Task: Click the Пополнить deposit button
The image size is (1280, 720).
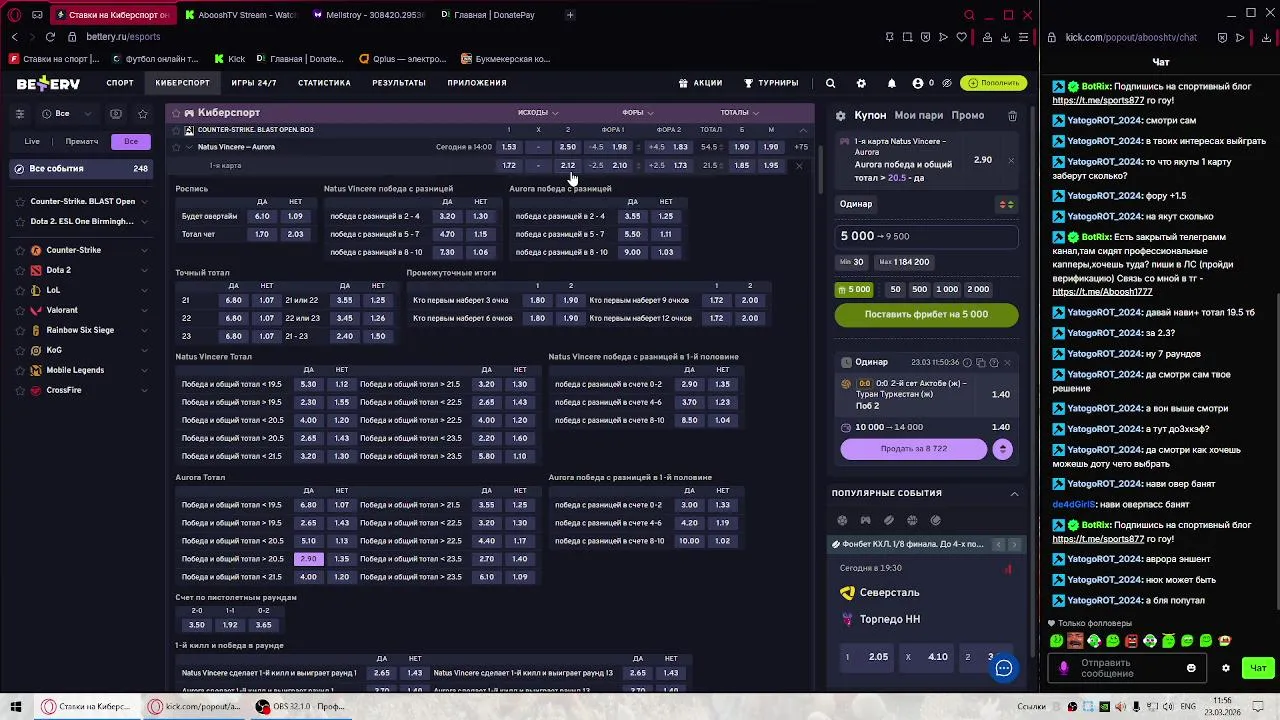Action: 994,83
